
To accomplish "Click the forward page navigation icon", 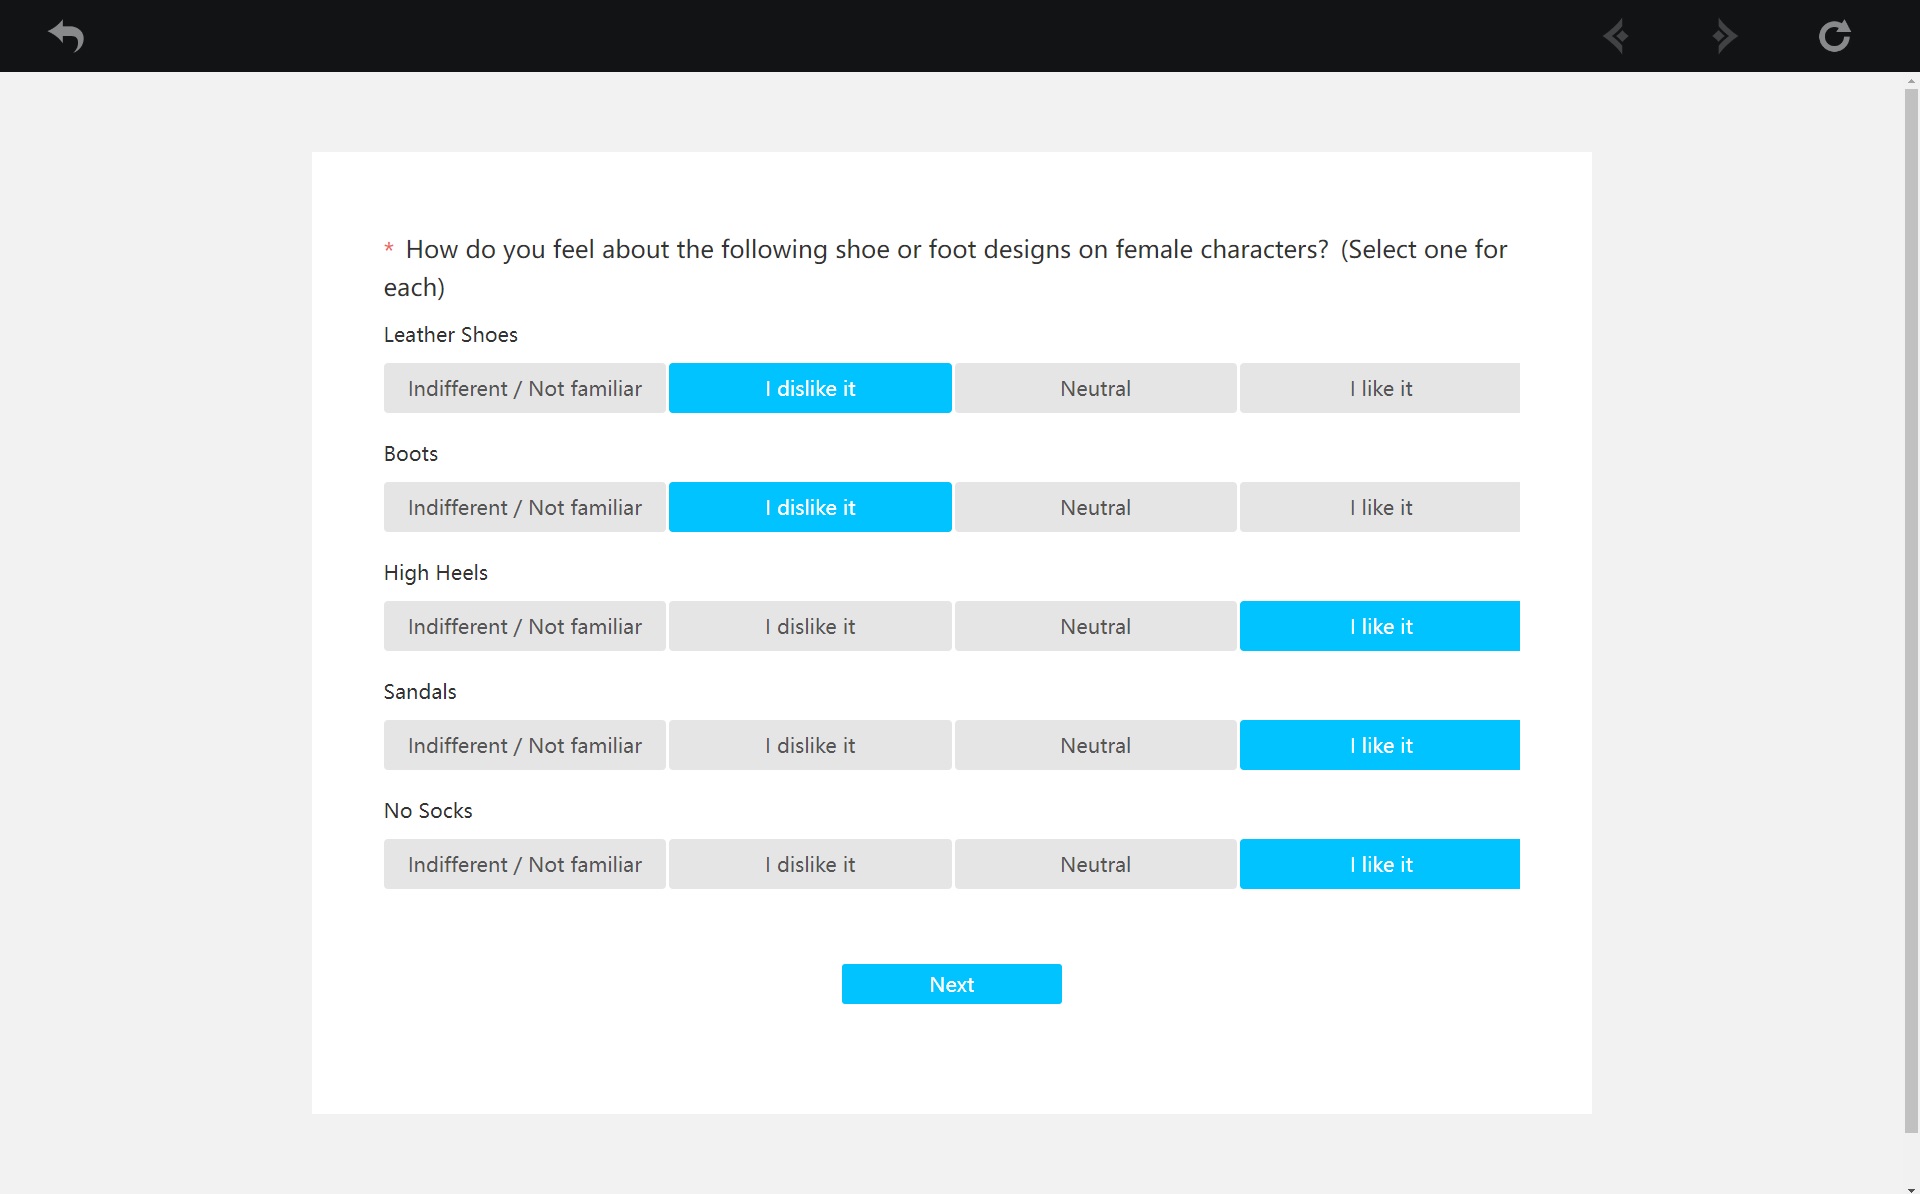I will [1725, 36].
